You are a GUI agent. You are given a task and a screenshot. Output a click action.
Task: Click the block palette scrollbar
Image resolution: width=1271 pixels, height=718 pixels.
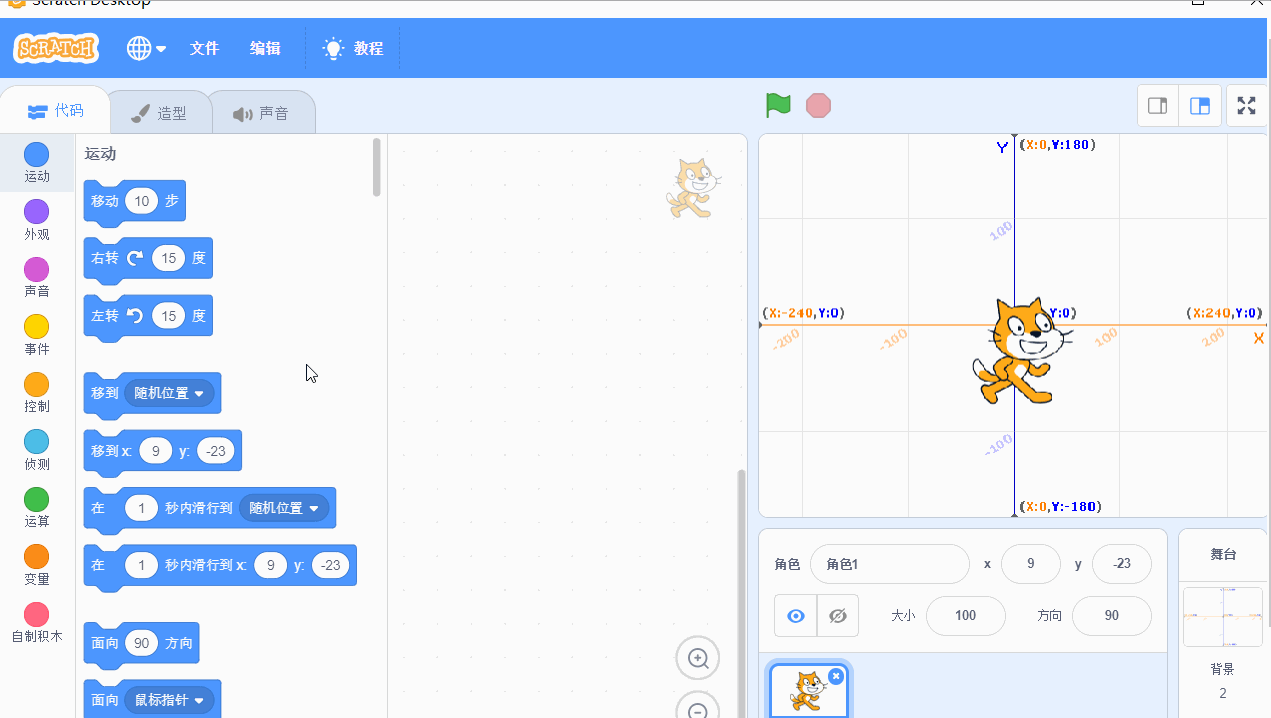[376, 167]
